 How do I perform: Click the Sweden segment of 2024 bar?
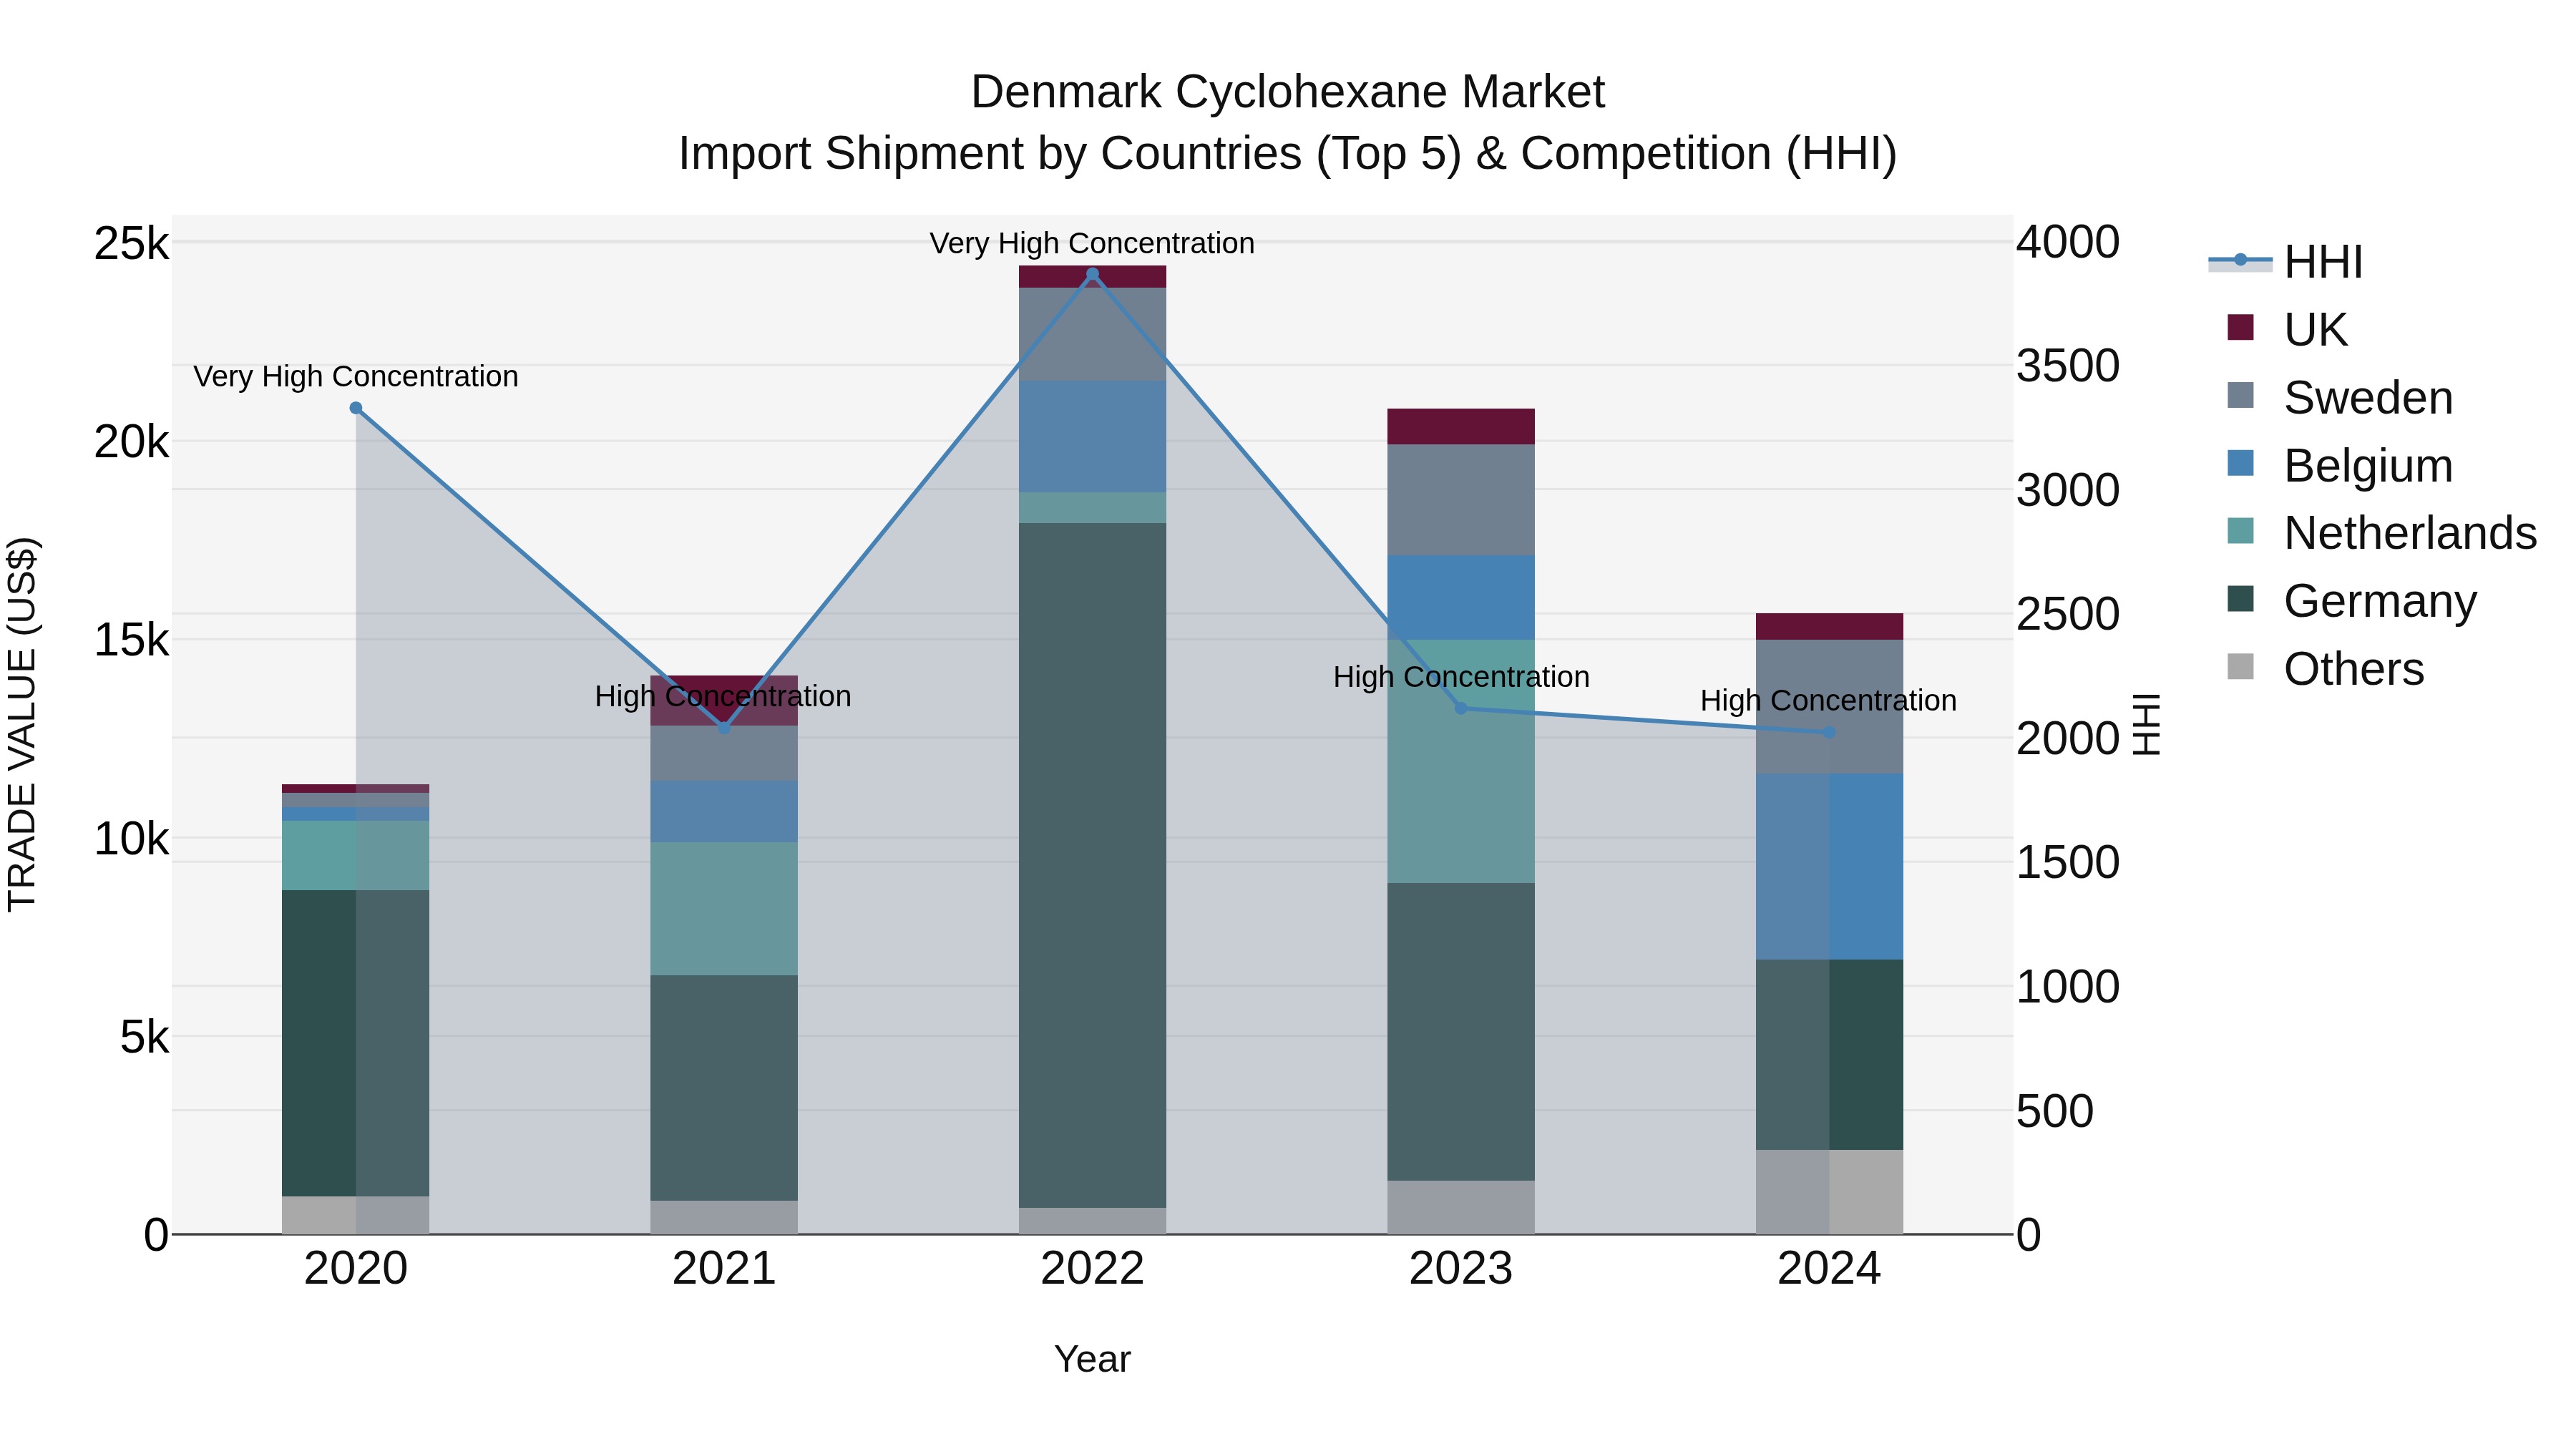1829,706
